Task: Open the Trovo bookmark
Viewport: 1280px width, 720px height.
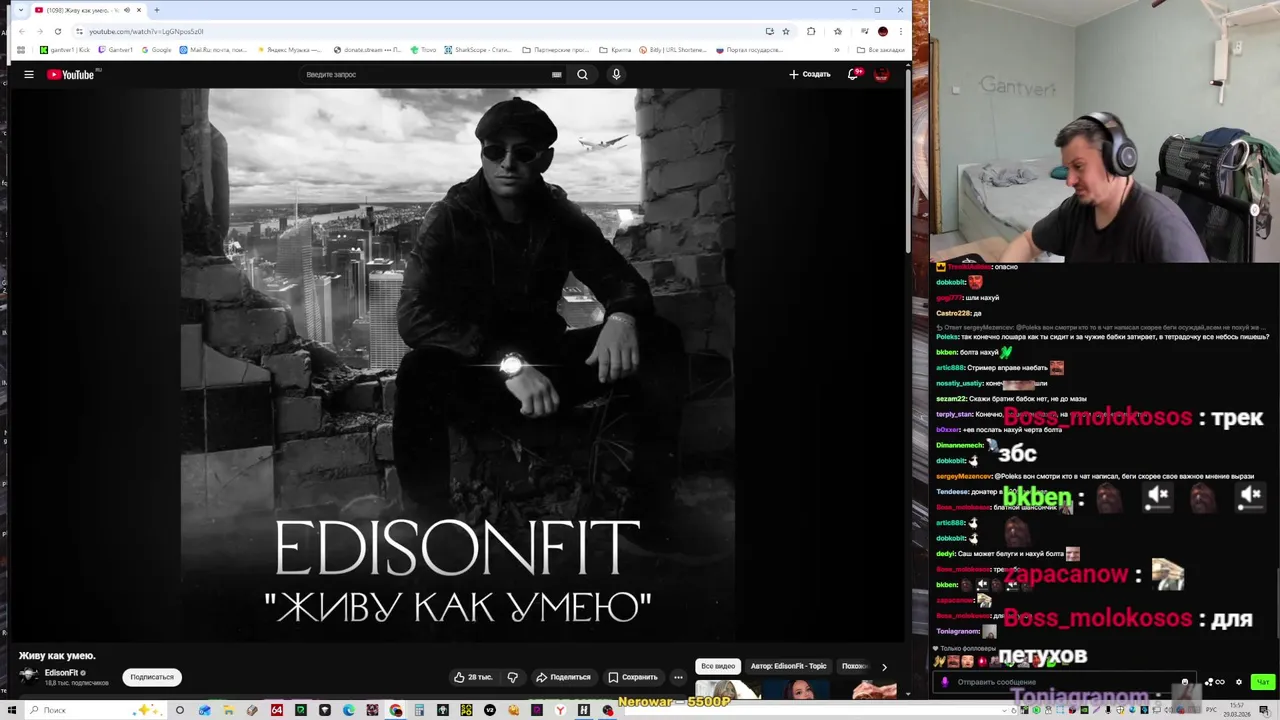Action: 423,50
